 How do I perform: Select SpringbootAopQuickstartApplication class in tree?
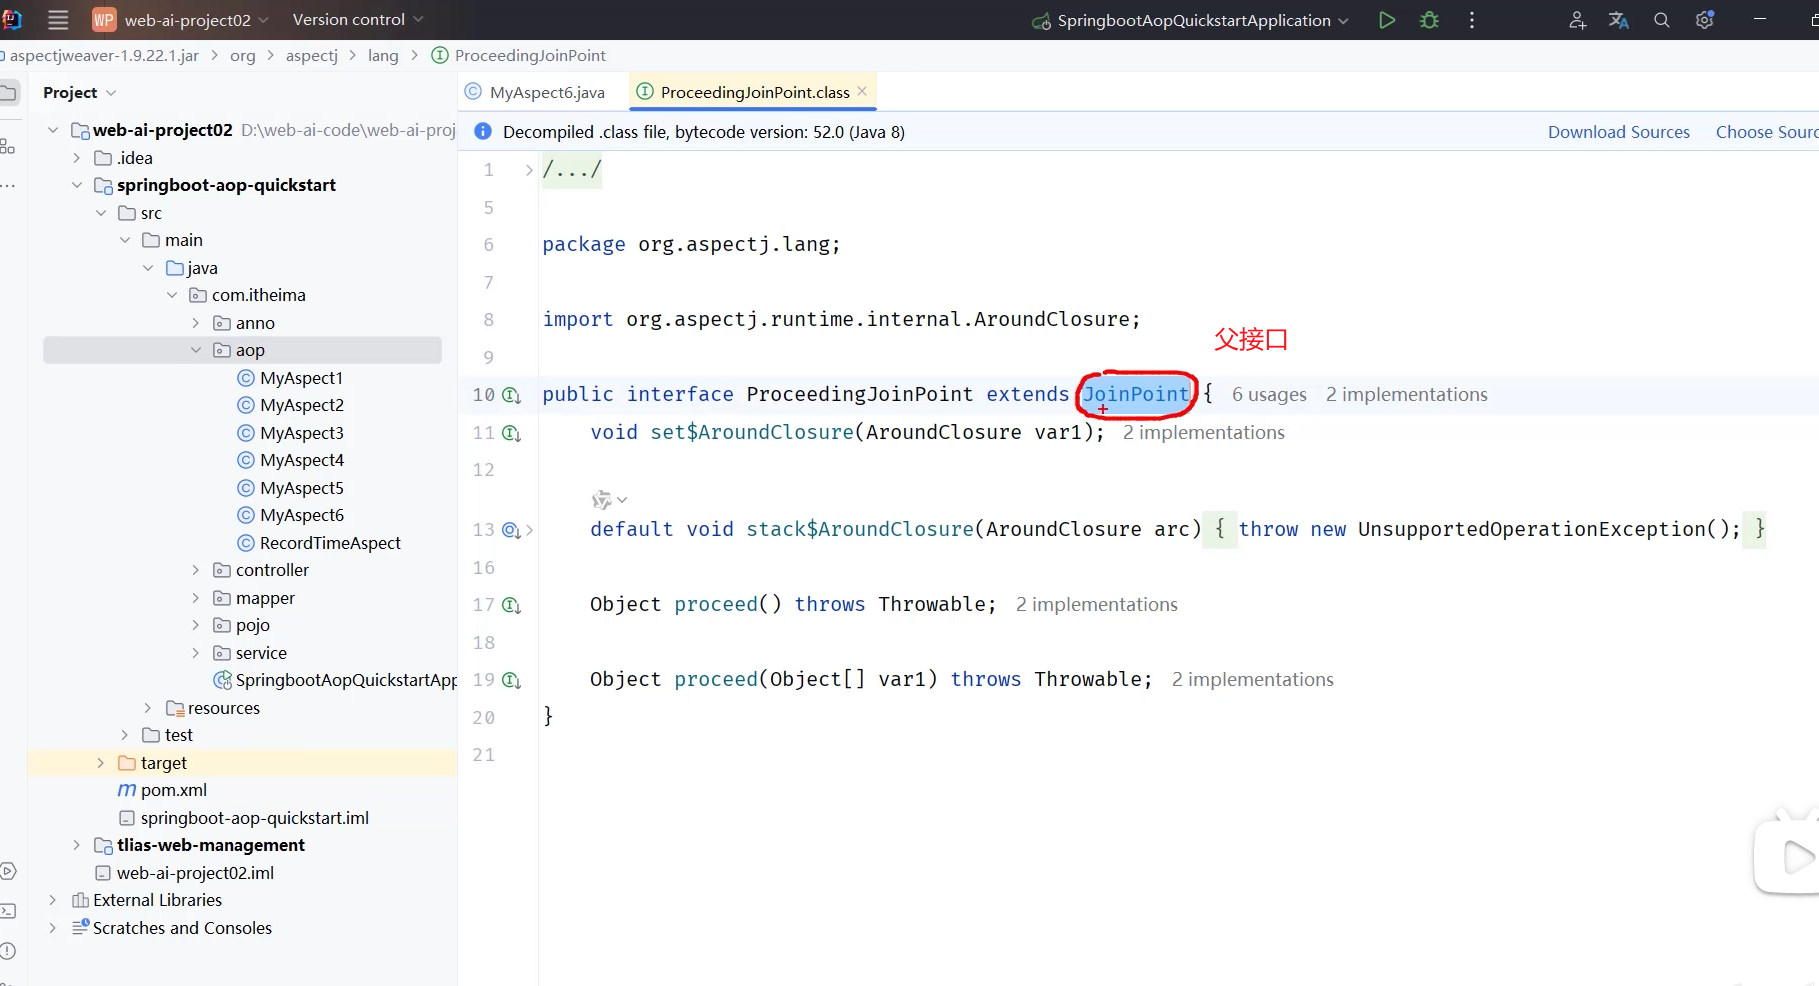coord(335,680)
